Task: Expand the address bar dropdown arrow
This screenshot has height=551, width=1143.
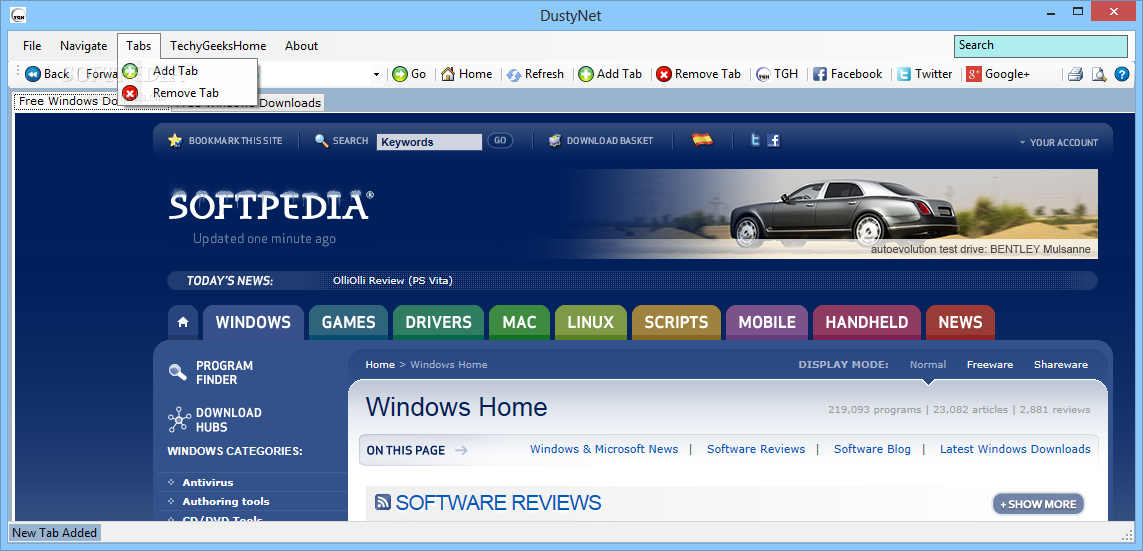Action: point(376,74)
